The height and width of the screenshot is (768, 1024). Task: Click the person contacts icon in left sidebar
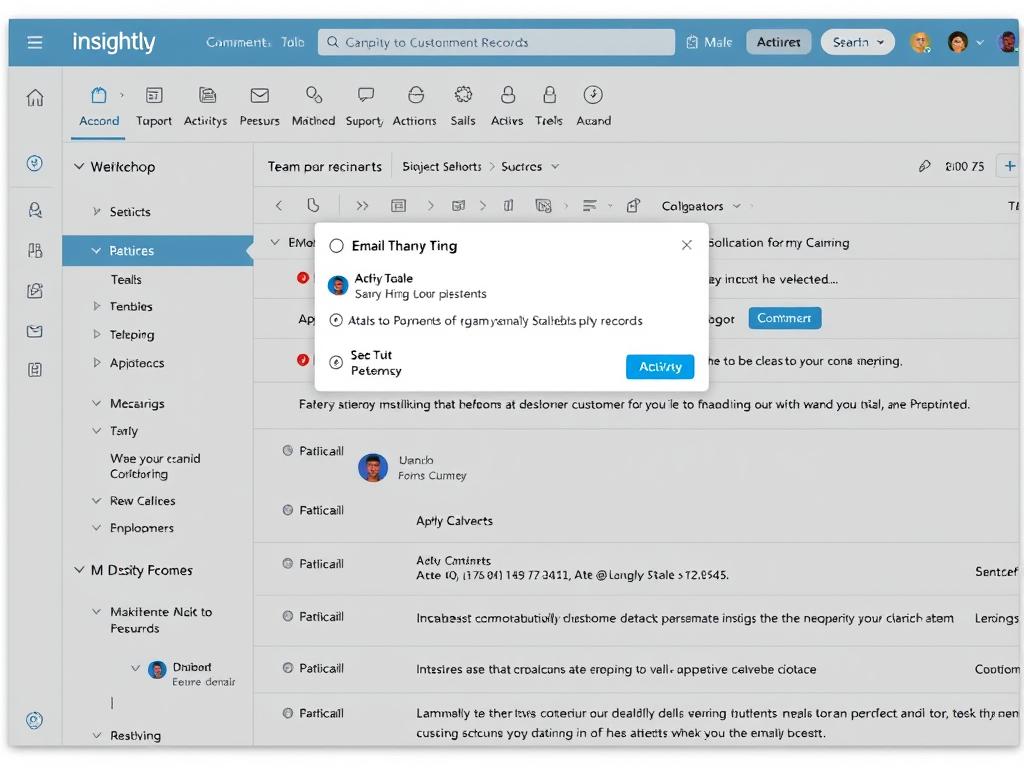35,210
